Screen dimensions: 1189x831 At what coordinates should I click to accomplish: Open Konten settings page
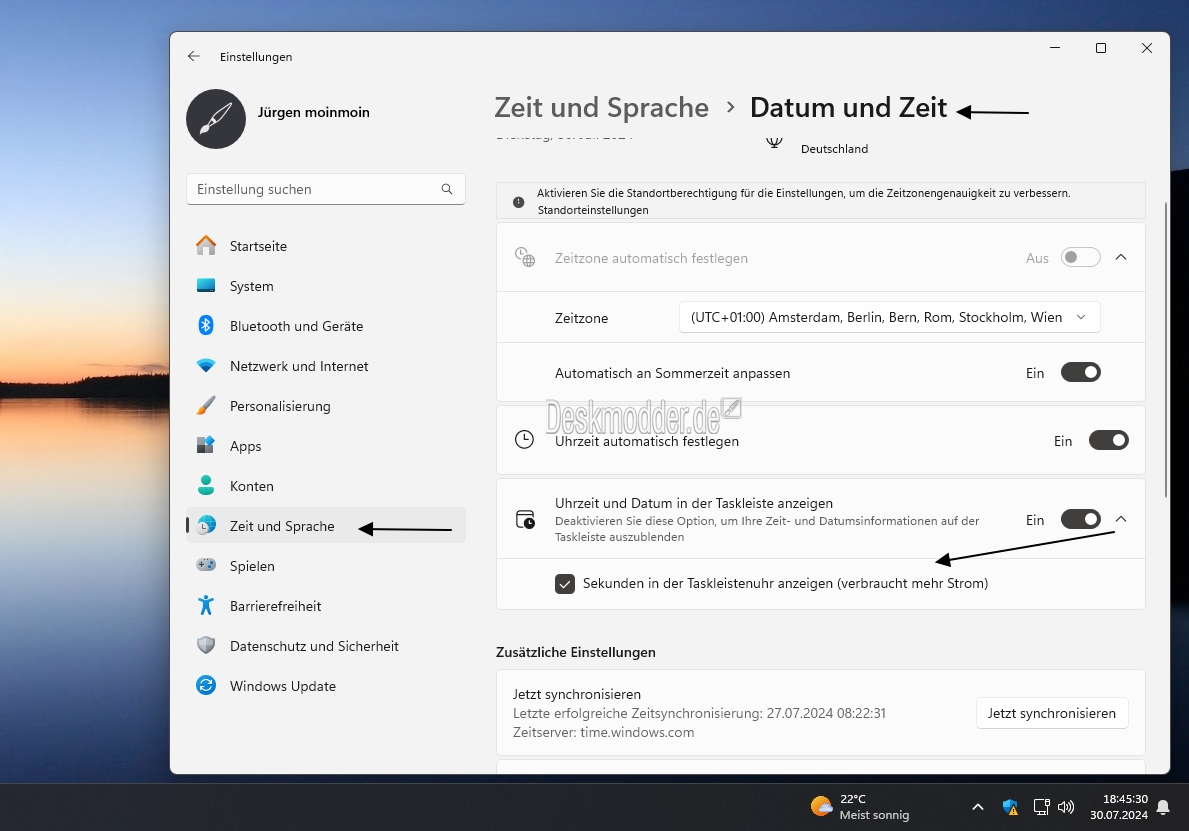point(326,486)
